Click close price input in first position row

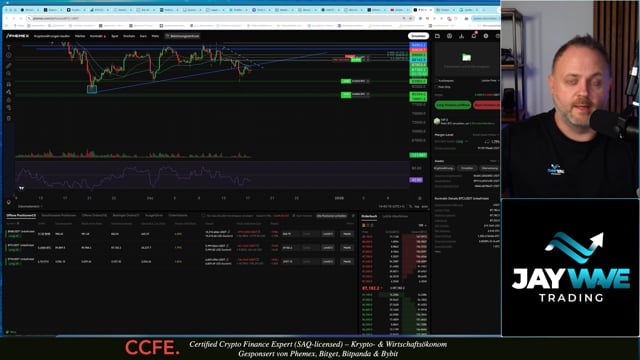(x=291, y=234)
